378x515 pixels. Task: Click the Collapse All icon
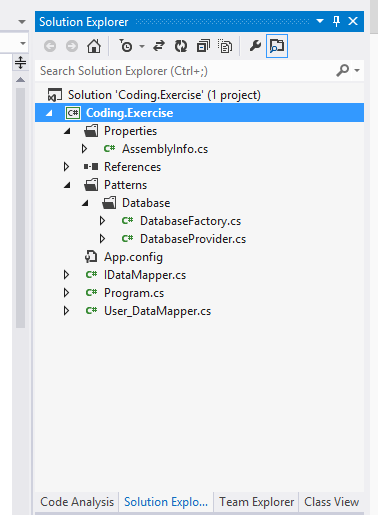tap(203, 46)
